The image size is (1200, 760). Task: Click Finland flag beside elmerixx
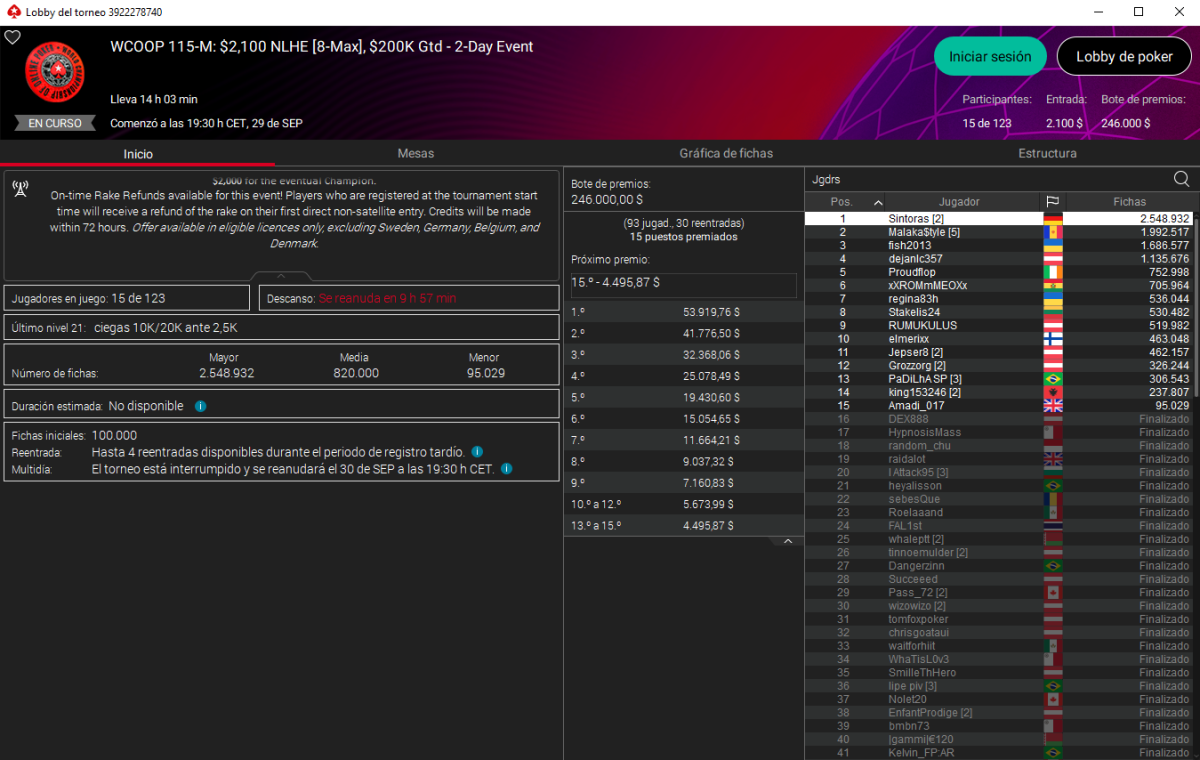point(1052,339)
